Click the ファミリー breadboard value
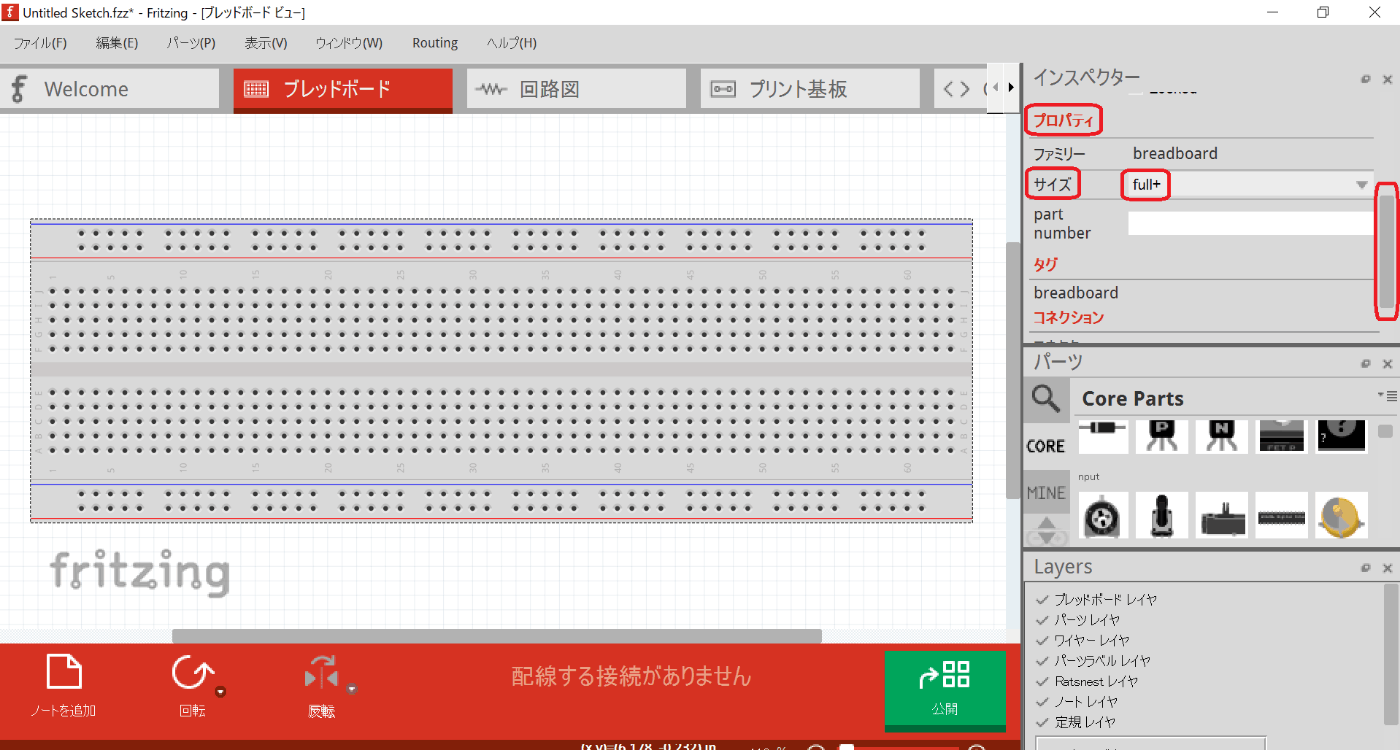Image resolution: width=1400 pixels, height=750 pixels. tap(1175, 154)
